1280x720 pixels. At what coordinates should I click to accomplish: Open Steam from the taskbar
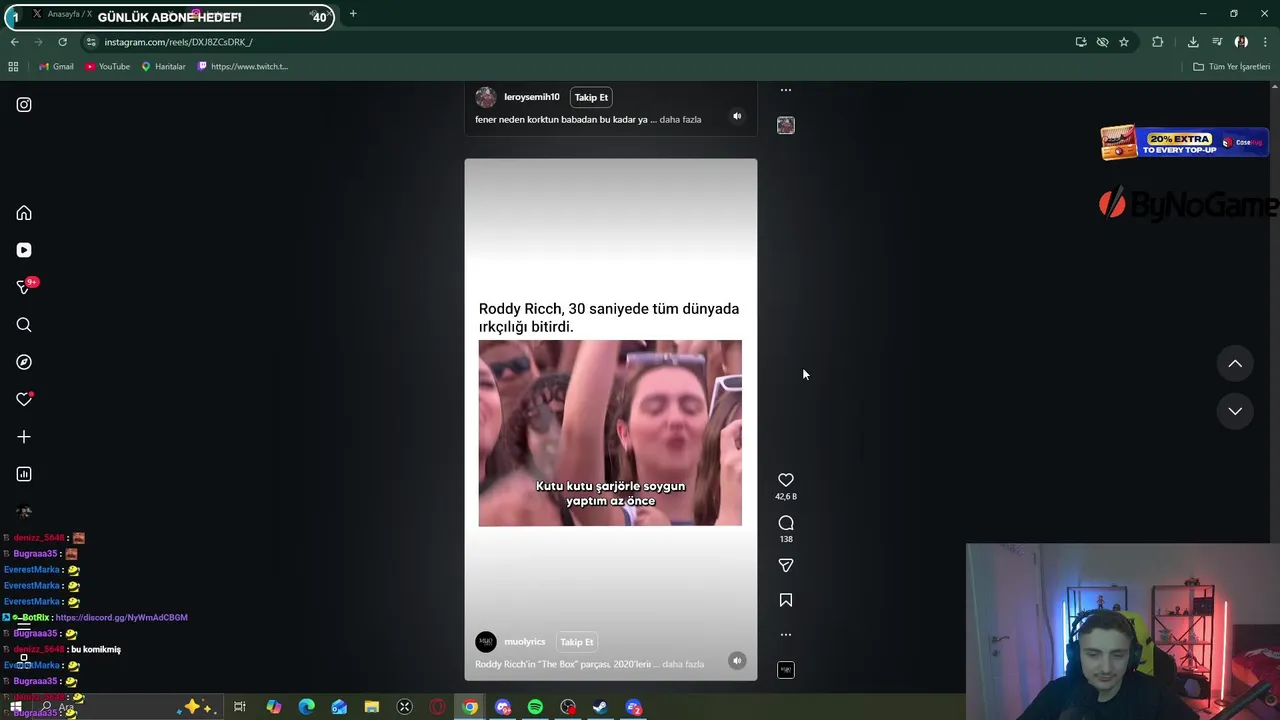(600, 707)
